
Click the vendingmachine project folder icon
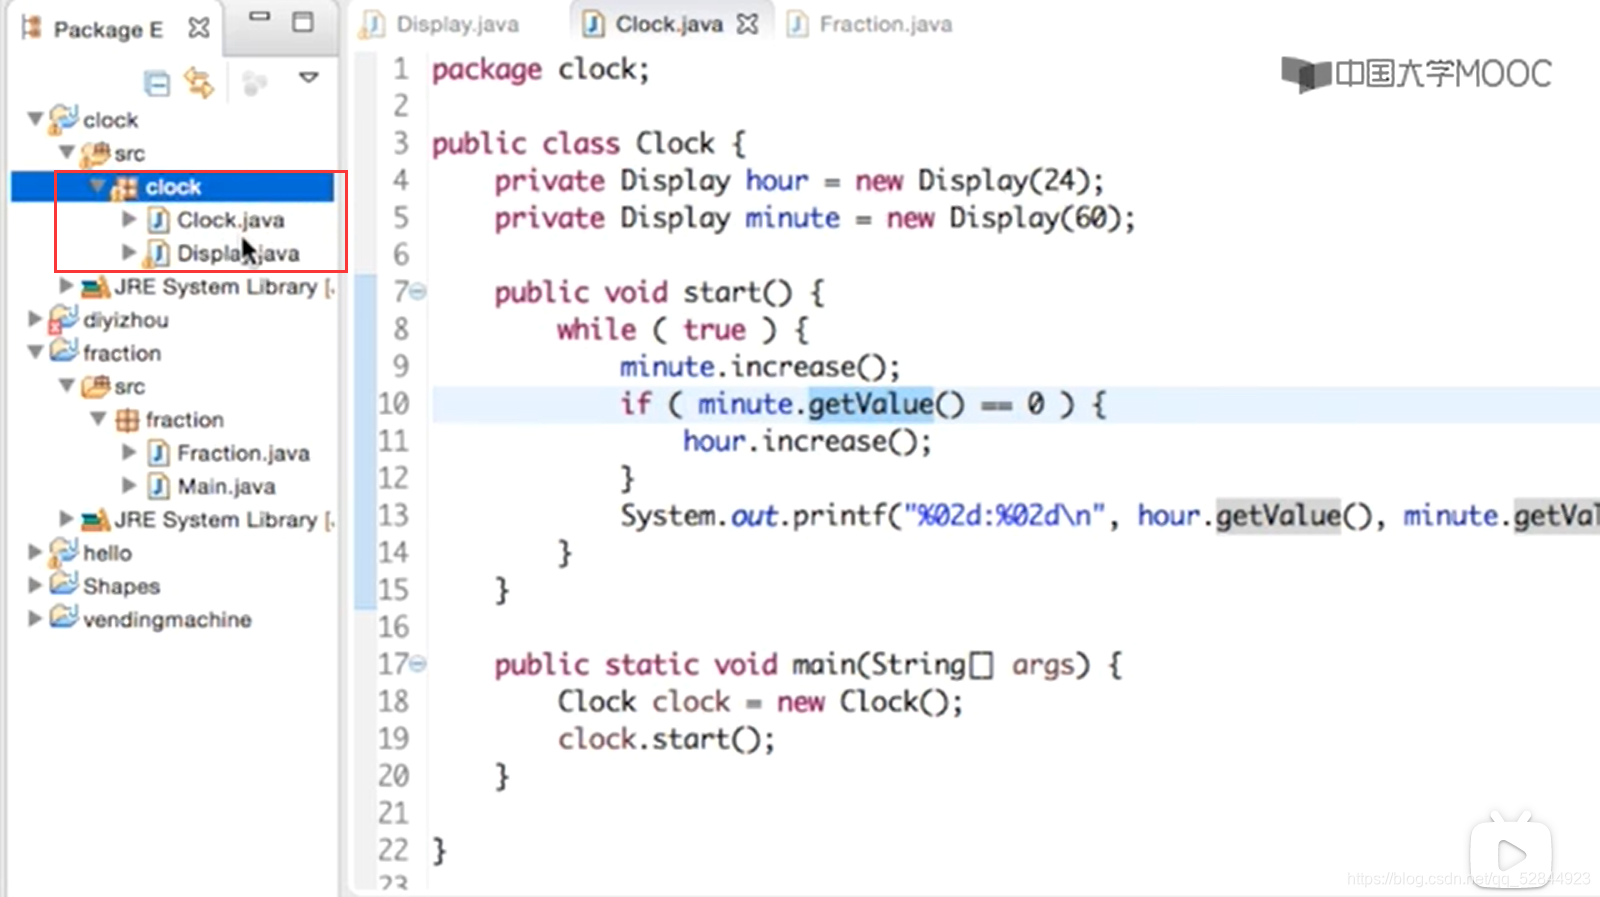(63, 617)
